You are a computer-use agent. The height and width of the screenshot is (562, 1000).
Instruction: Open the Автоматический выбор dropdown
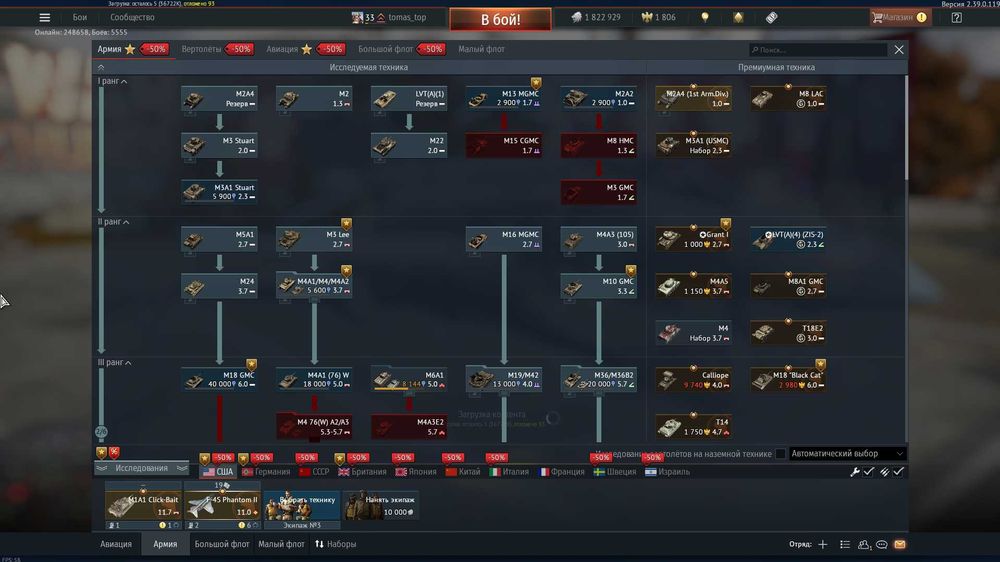coord(848,454)
